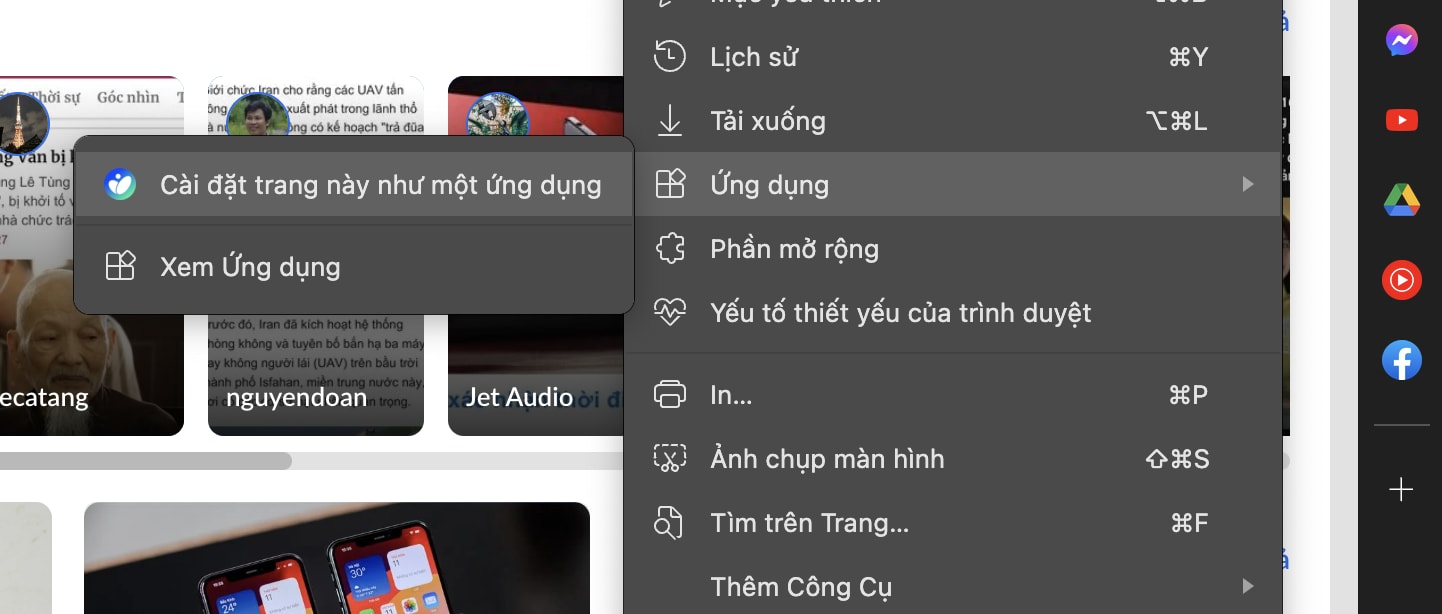Open Messenger from the browser sidebar
This screenshot has height=614, width=1442.
click(1401, 40)
